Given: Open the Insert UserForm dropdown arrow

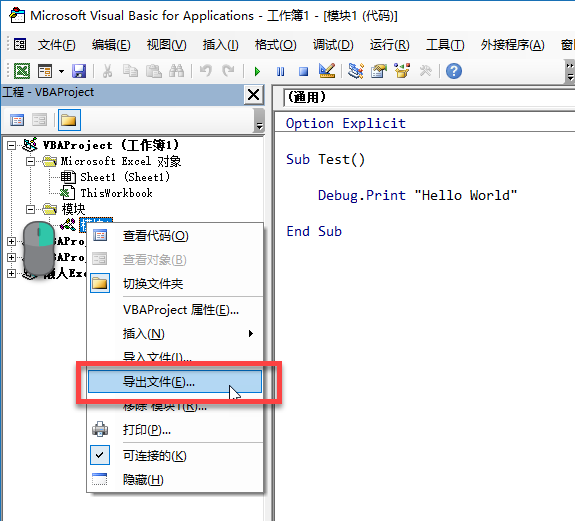Looking at the screenshot, I should point(61,71).
